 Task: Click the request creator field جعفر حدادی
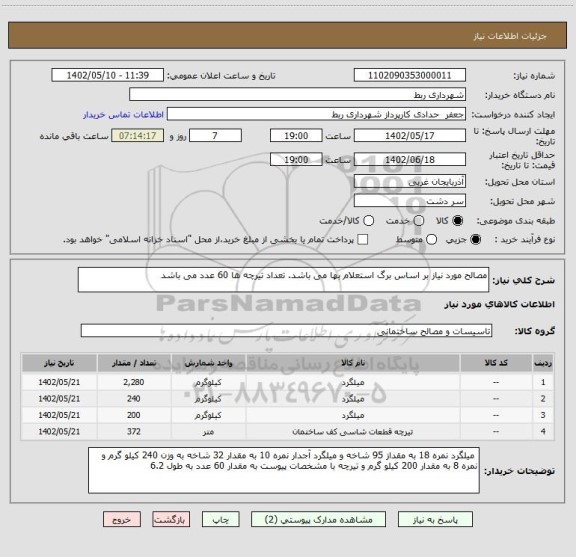click(316, 114)
